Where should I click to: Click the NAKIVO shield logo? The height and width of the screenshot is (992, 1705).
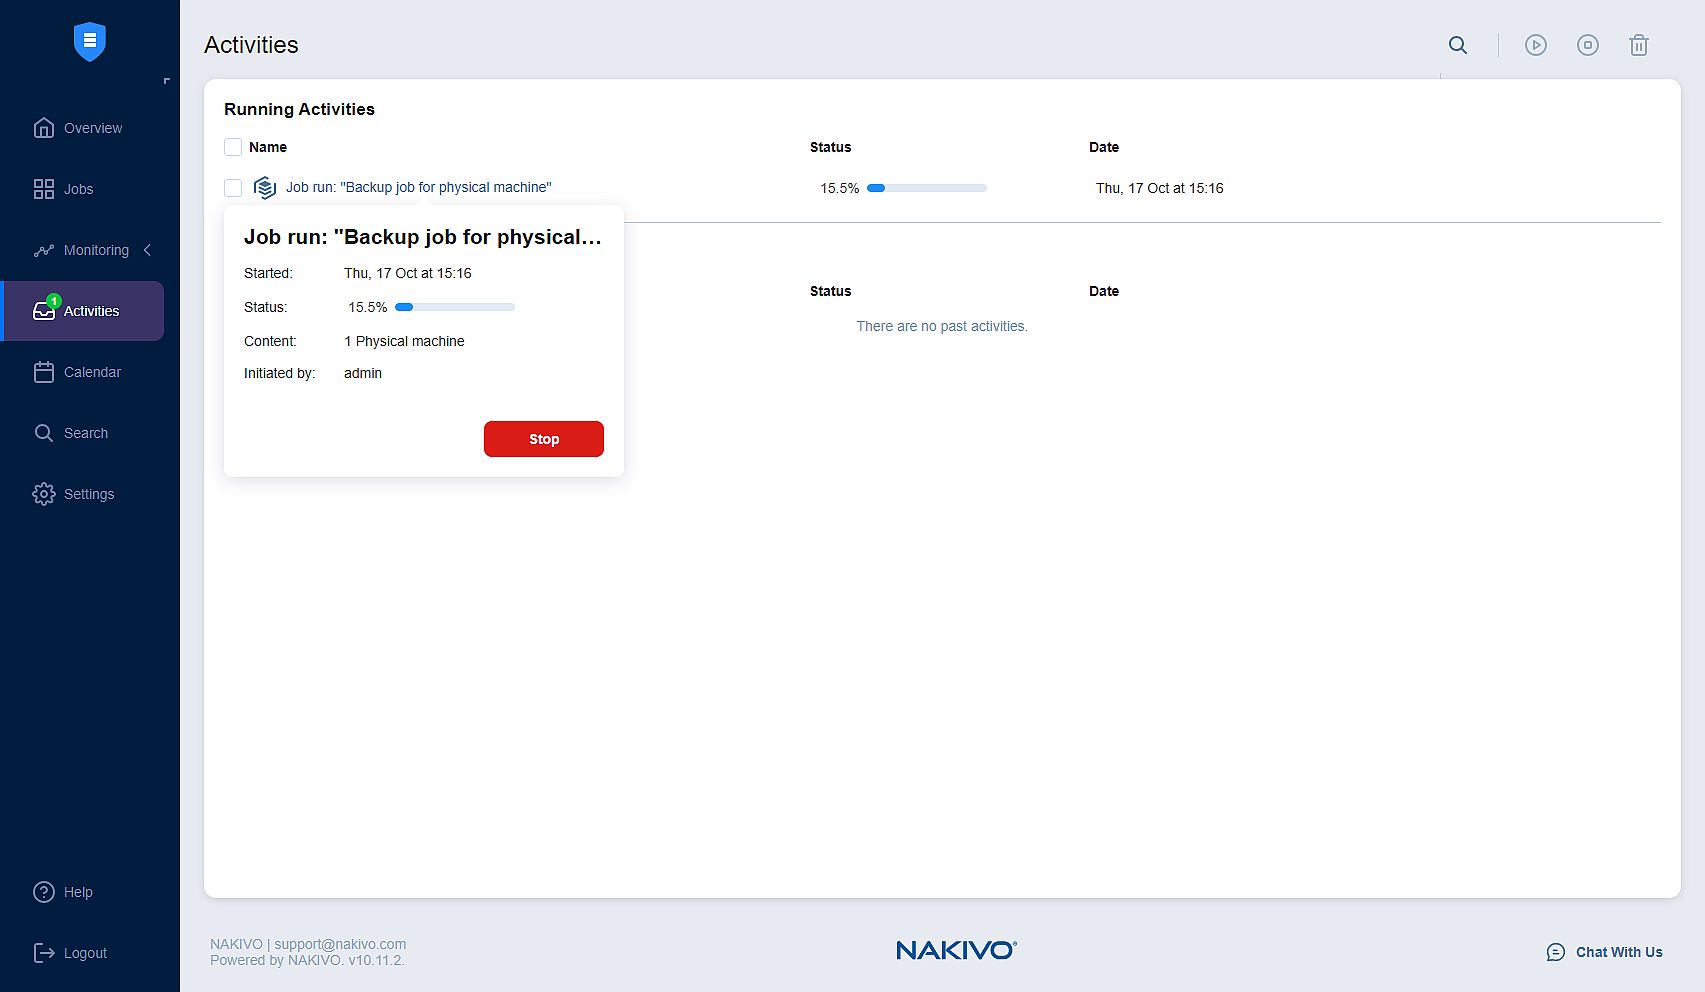(x=89, y=41)
